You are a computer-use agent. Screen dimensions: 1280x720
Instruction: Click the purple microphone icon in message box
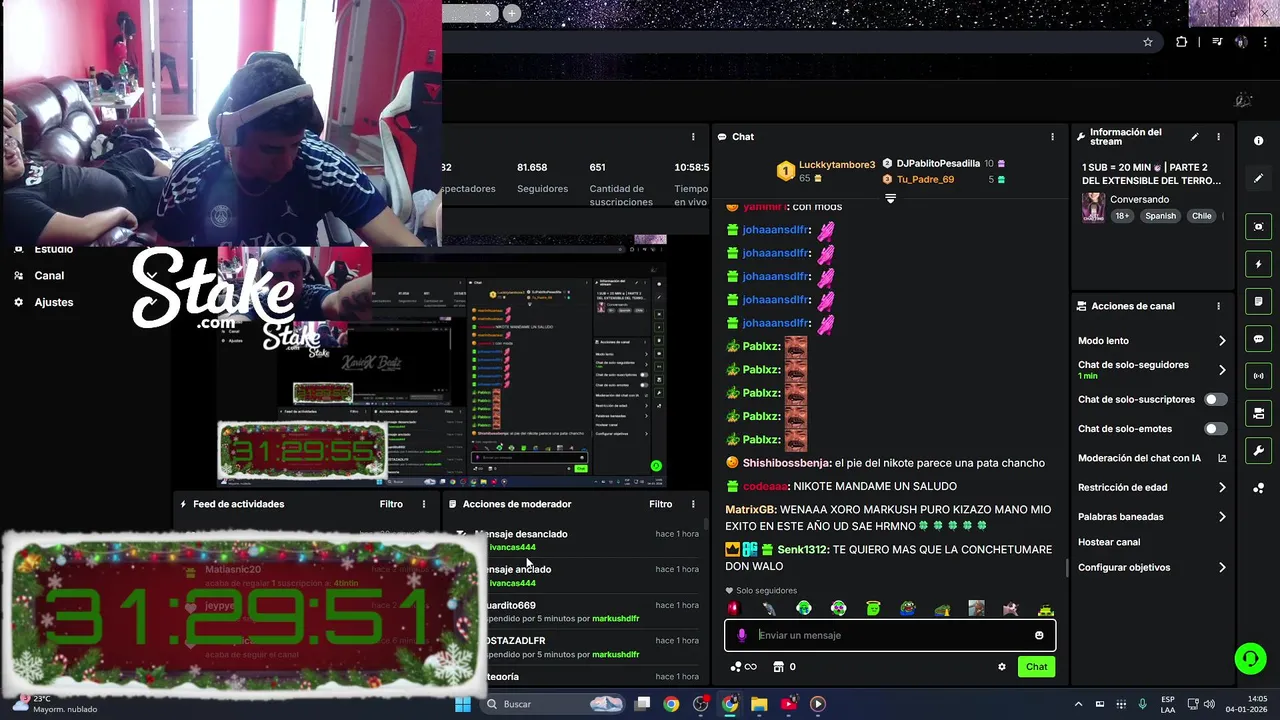tap(741, 635)
